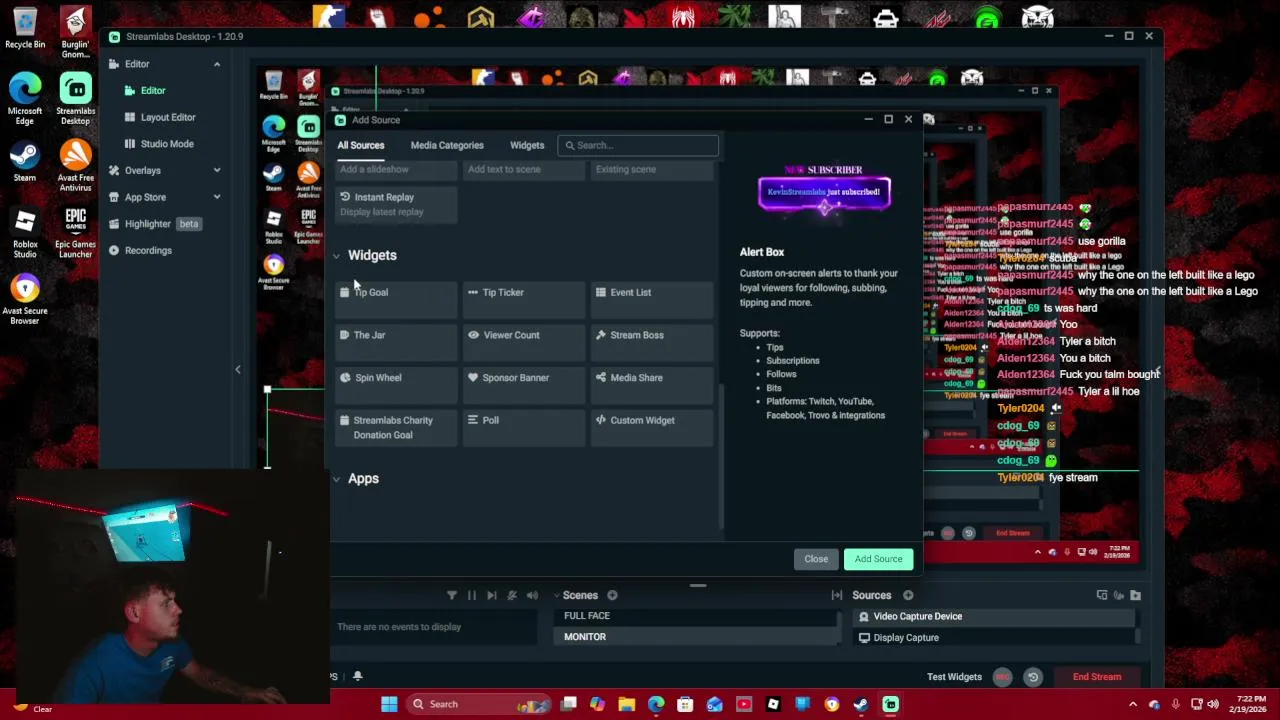Open notifications bell in status bar

[x=357, y=677]
